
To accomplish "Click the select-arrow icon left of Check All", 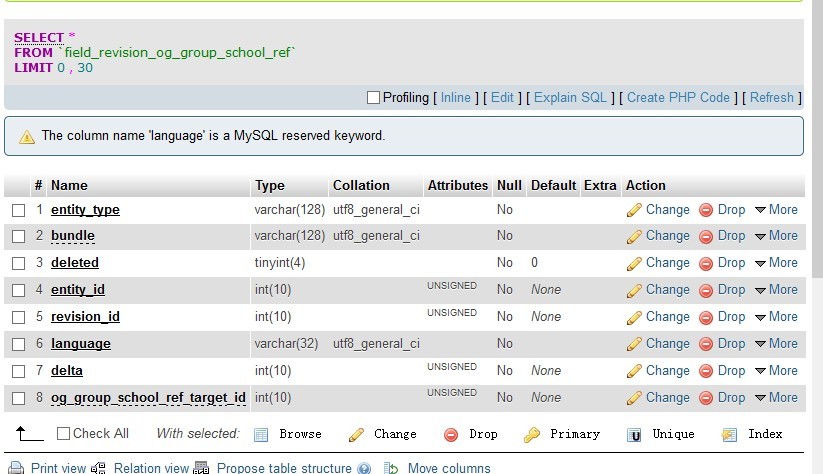I will pos(29,434).
